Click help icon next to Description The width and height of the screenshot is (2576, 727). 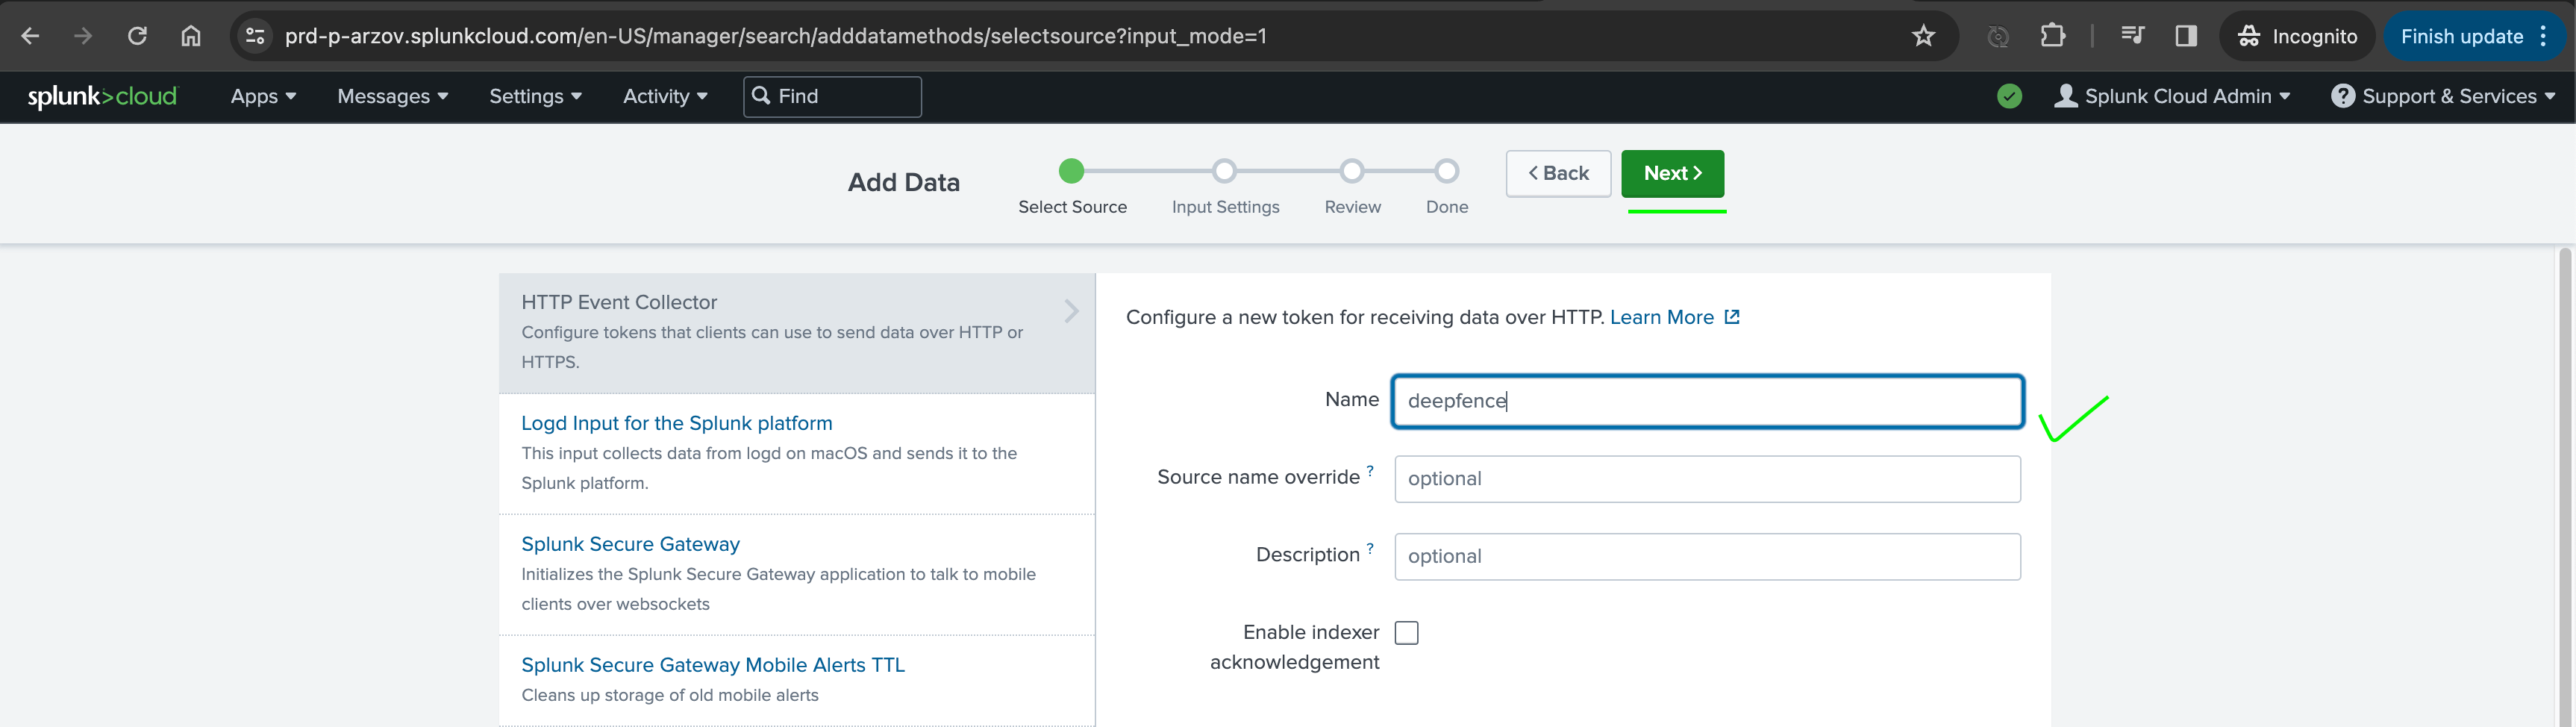click(x=1370, y=549)
